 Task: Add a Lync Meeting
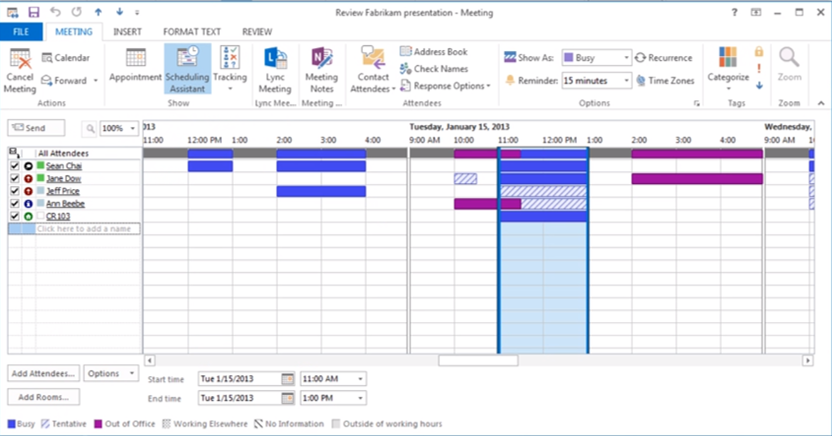pos(275,69)
